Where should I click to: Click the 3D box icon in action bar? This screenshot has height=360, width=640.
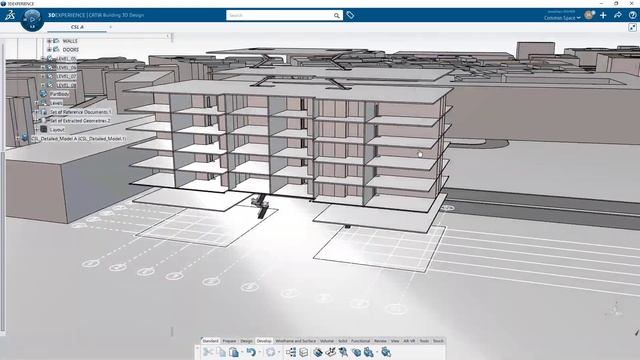click(x=304, y=352)
